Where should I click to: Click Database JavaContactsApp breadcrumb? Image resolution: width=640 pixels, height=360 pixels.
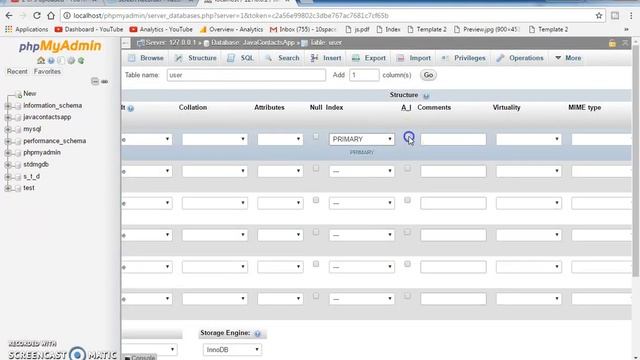tap(249, 43)
